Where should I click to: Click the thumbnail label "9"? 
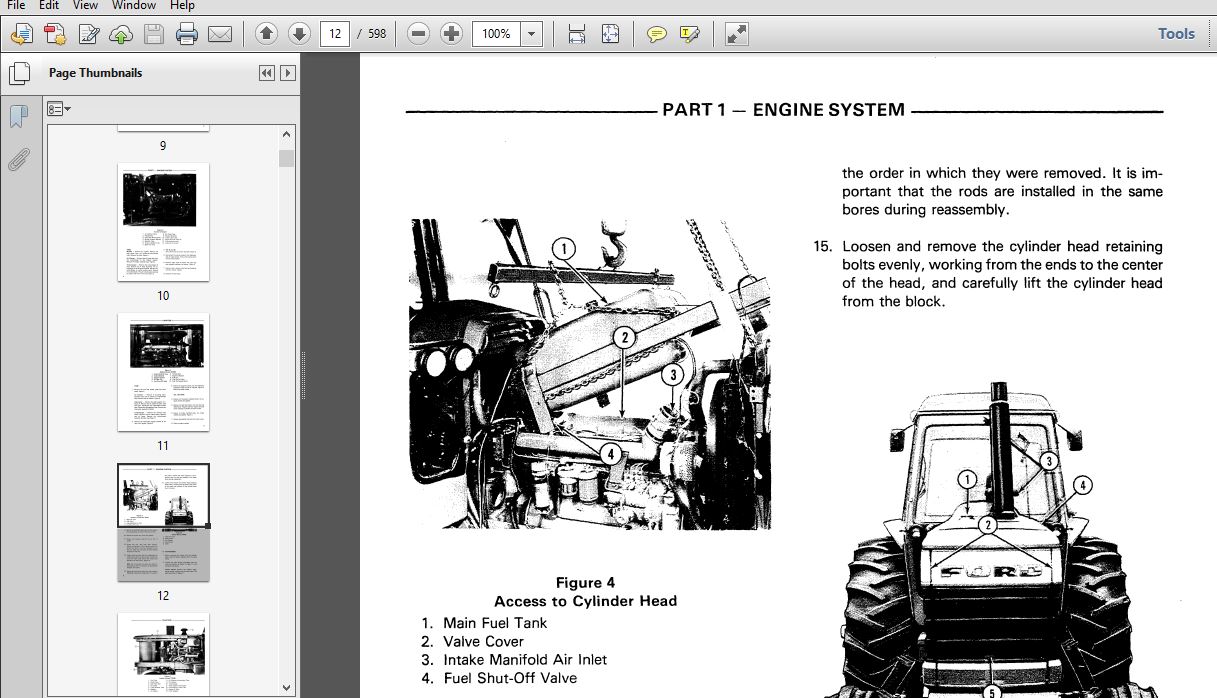pyautogui.click(x=163, y=145)
